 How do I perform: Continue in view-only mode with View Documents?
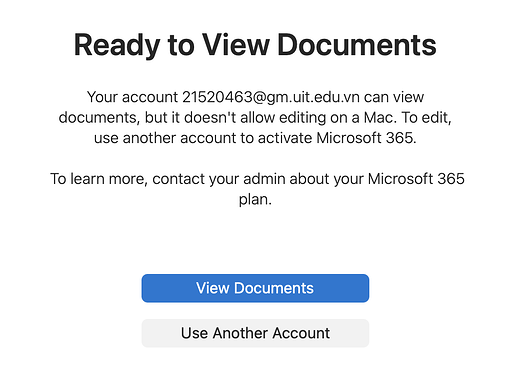tap(255, 288)
